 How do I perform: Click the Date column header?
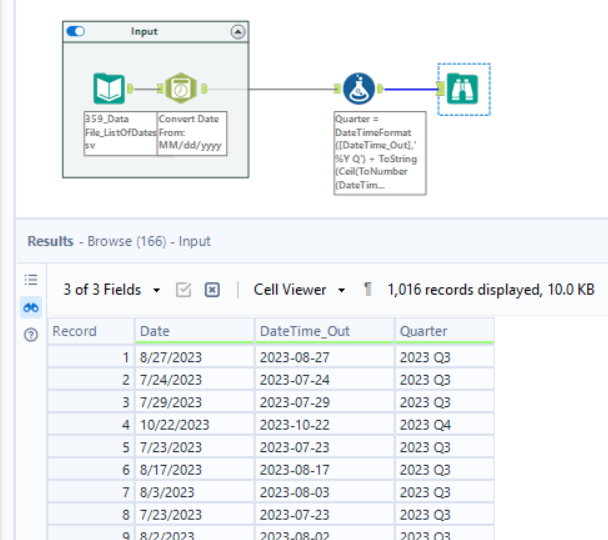click(195, 331)
